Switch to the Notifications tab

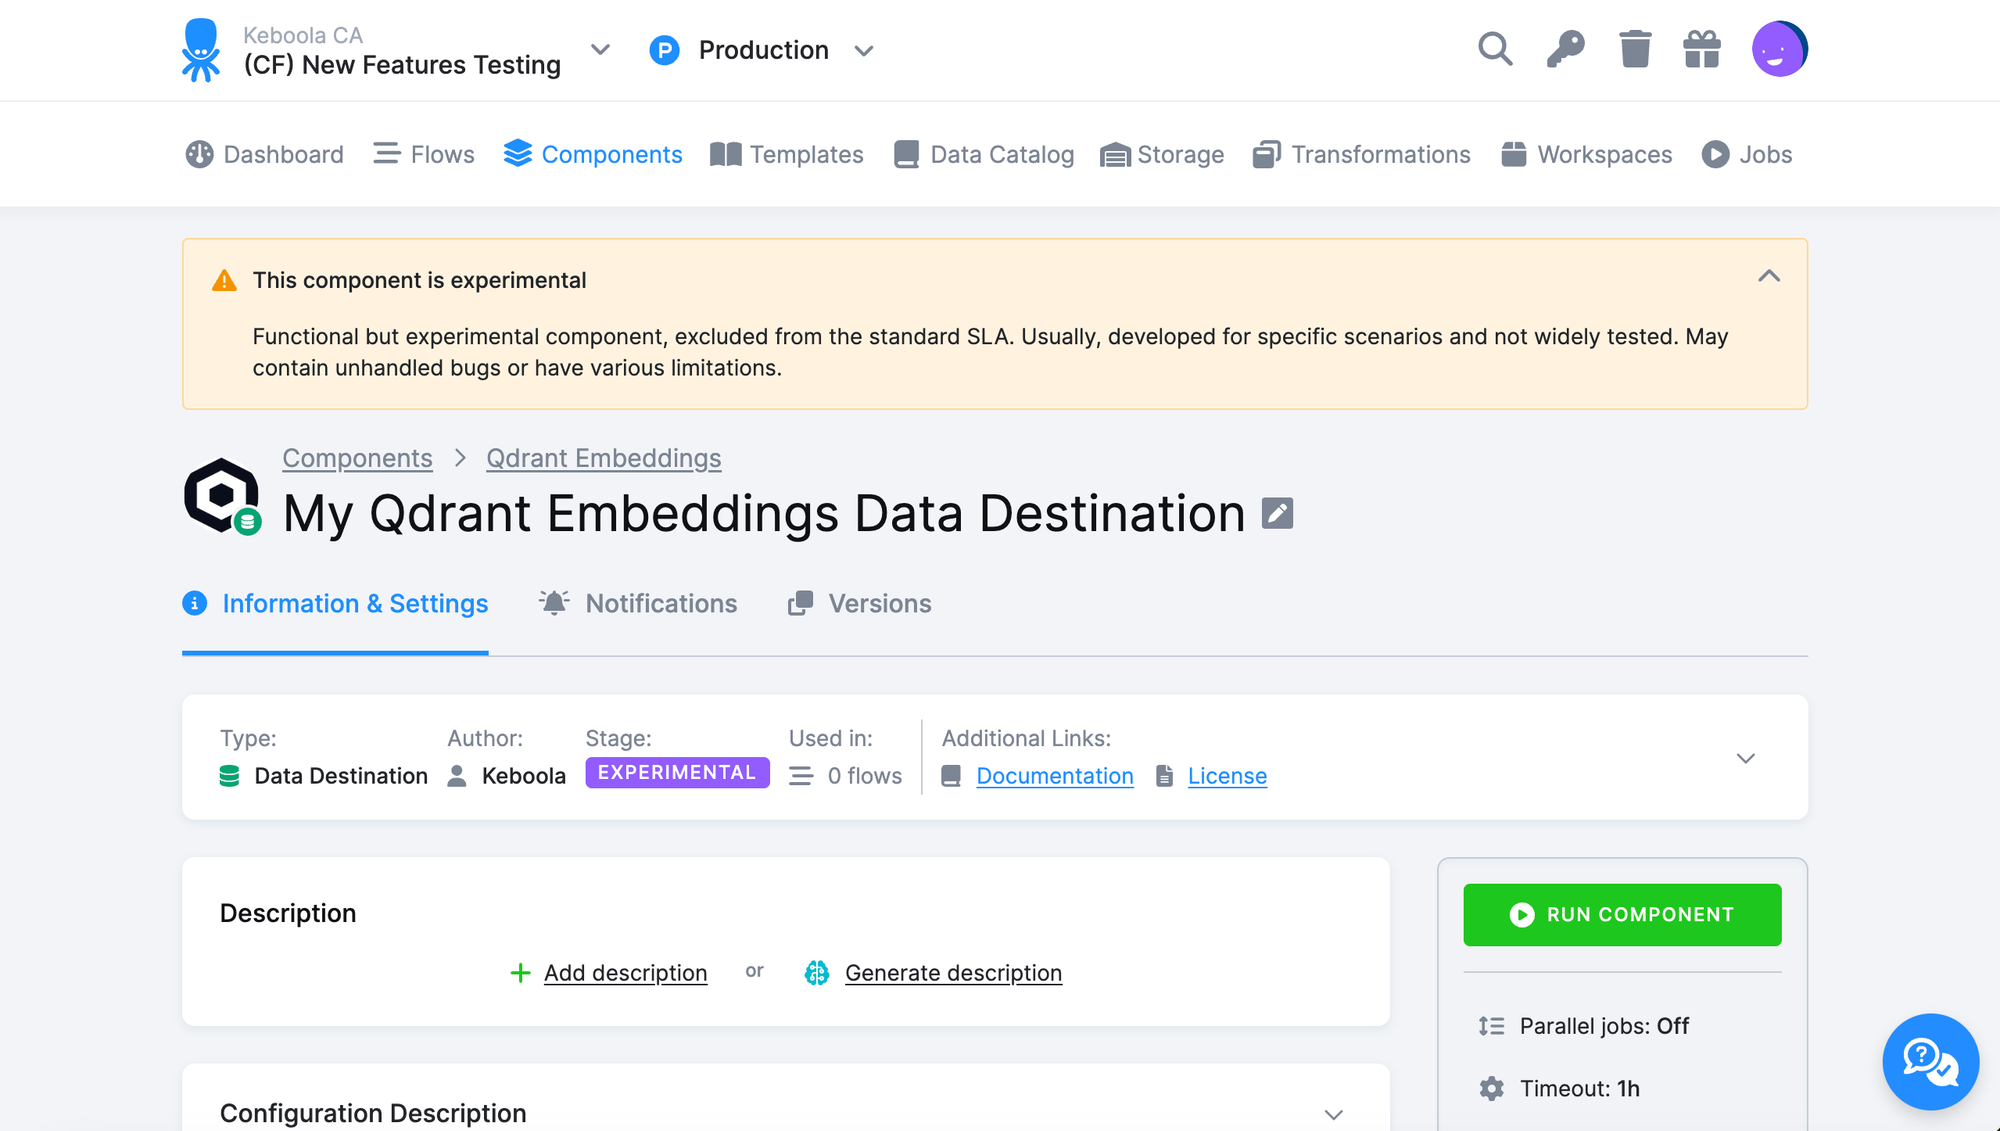coord(638,603)
